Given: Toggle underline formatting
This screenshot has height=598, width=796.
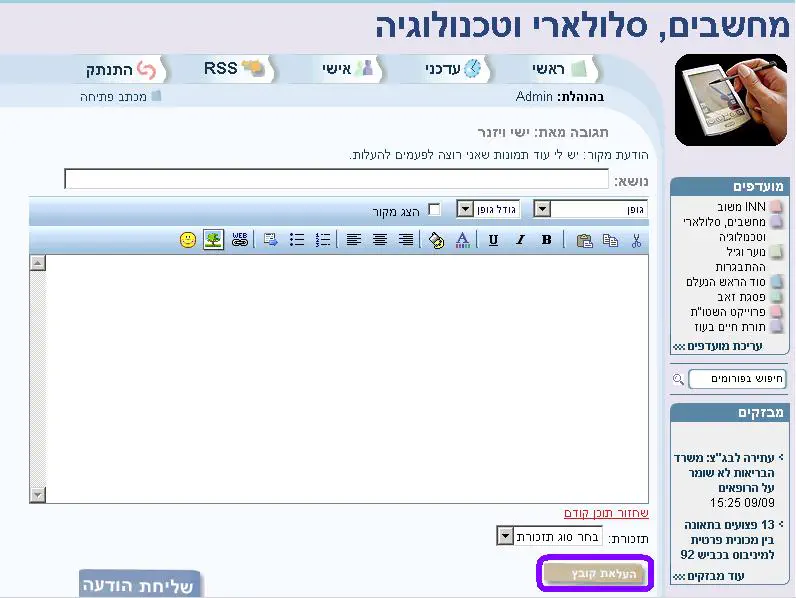Looking at the screenshot, I should pos(493,240).
